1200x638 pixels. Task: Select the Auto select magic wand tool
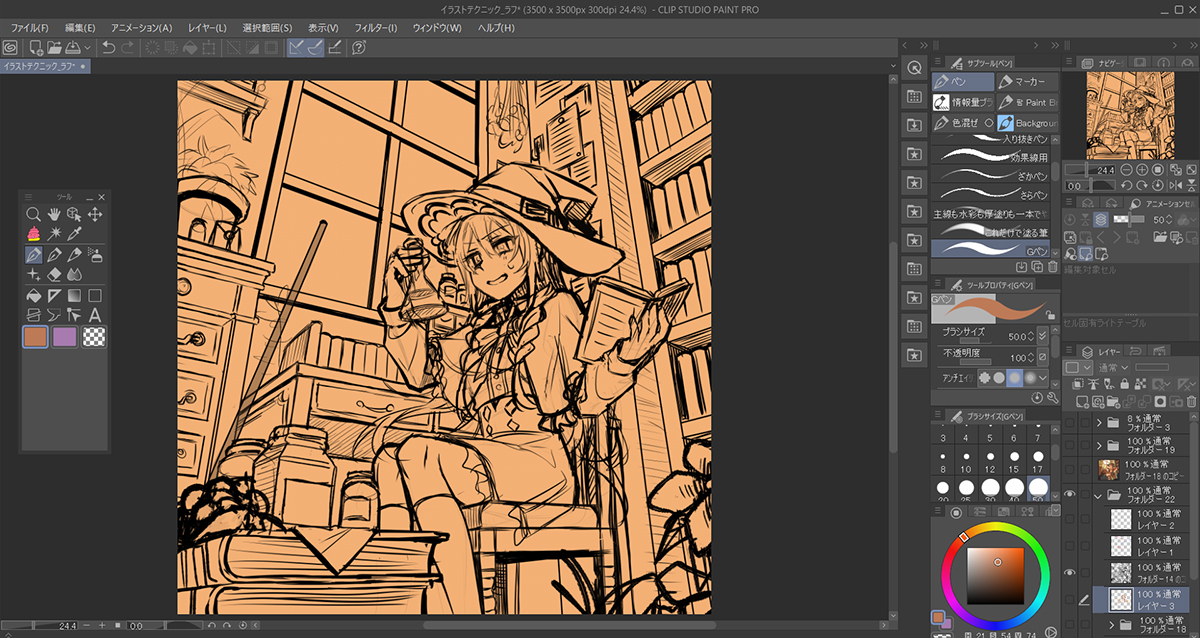54,234
